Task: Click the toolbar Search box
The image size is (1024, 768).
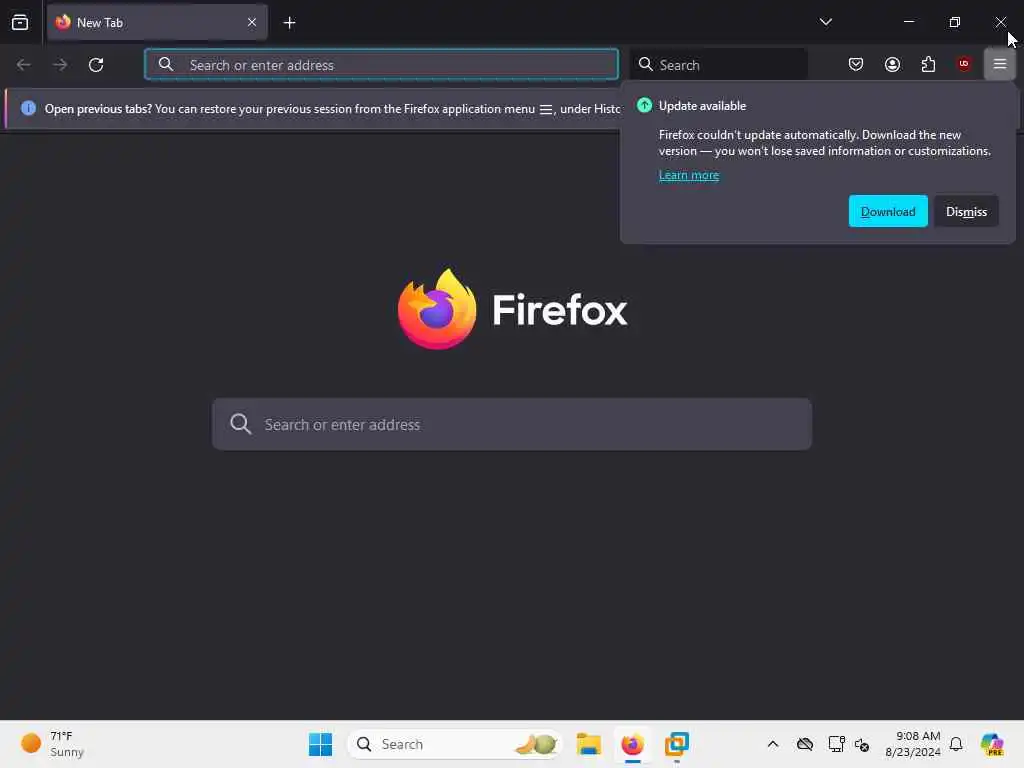Action: [x=719, y=65]
